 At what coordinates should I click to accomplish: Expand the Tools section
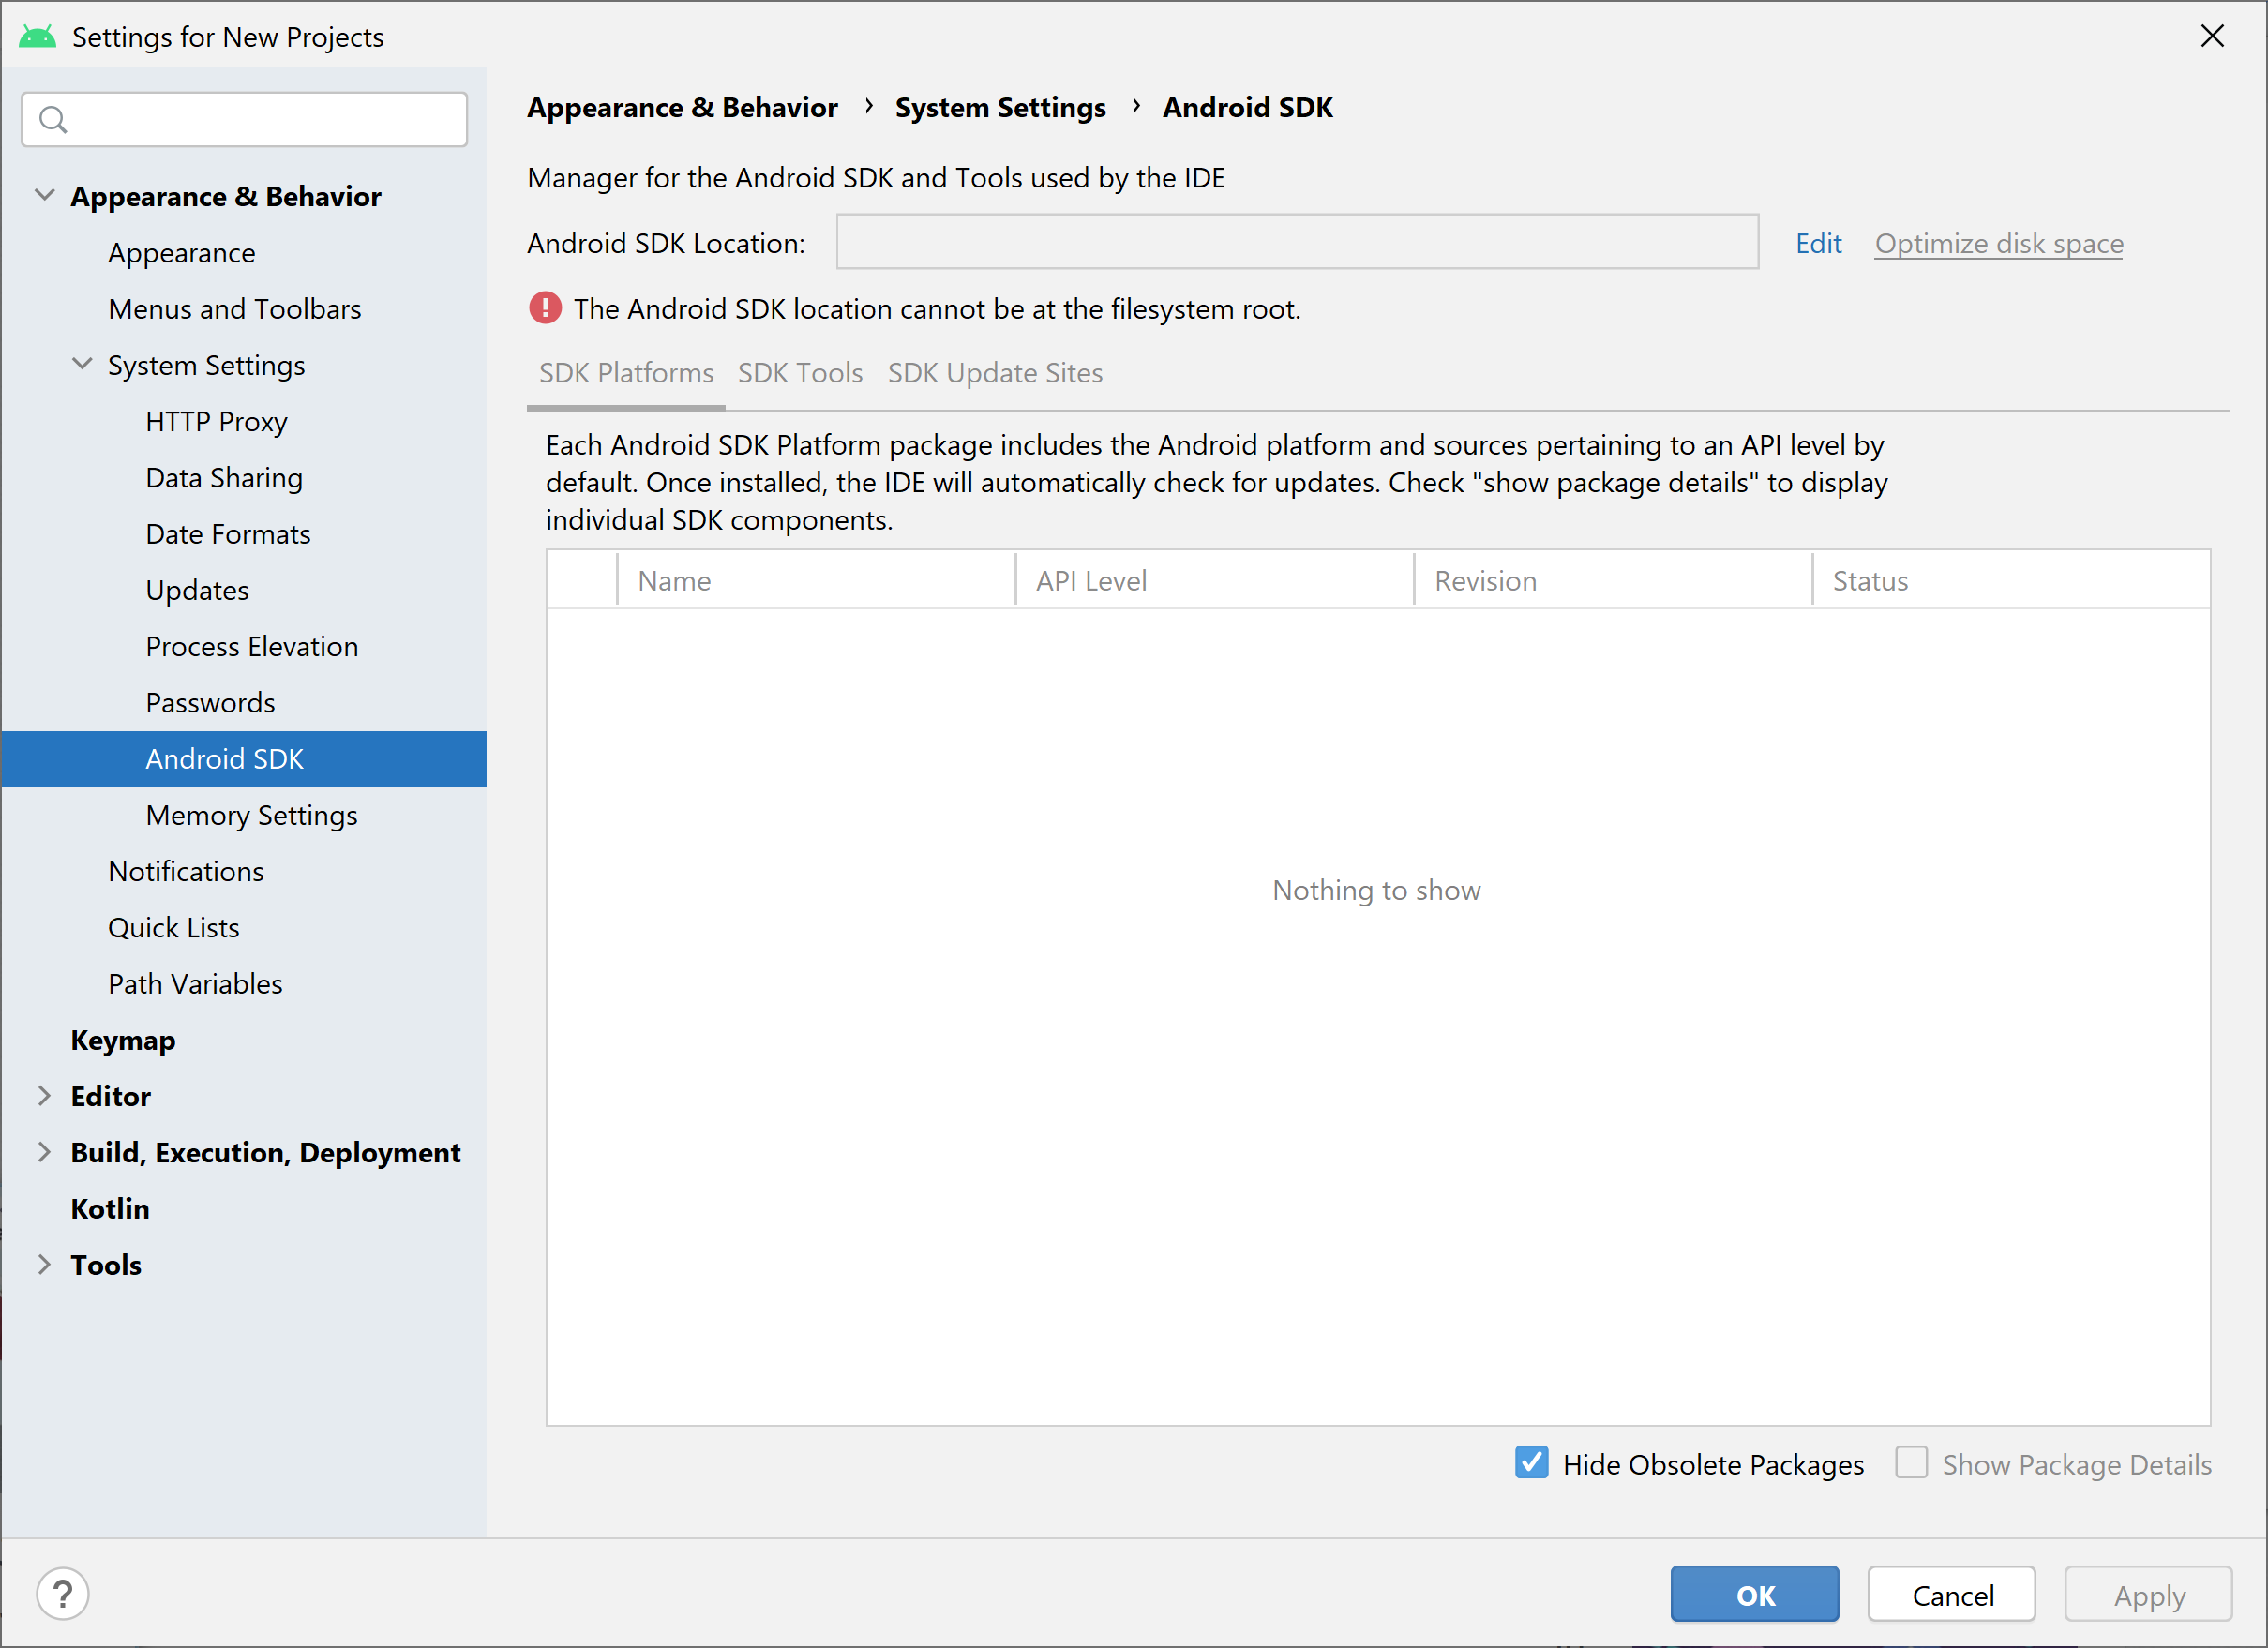(44, 1264)
